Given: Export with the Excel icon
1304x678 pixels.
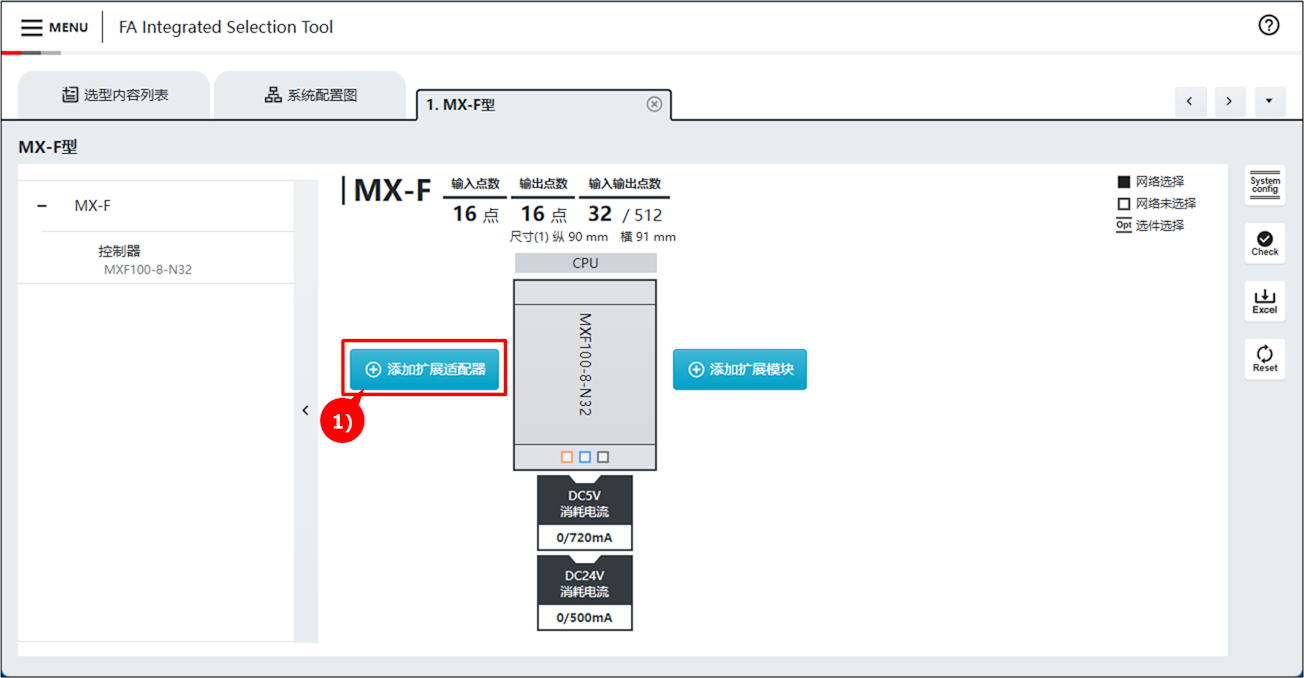Looking at the screenshot, I should point(1264,301).
